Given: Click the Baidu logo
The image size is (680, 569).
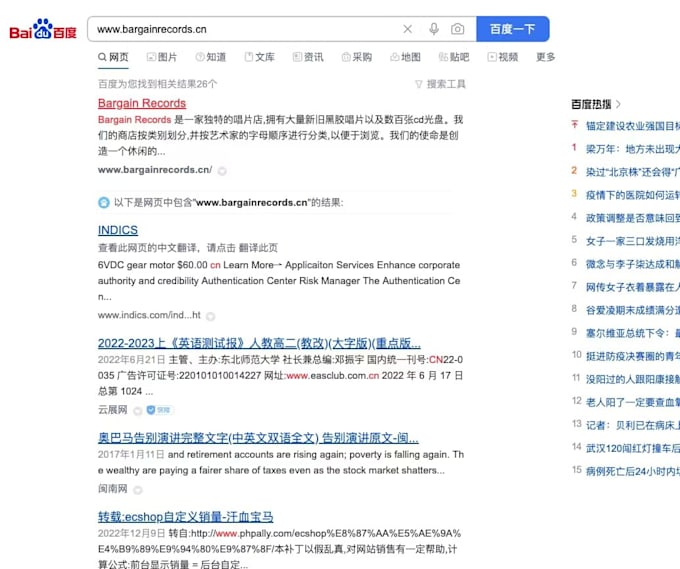Looking at the screenshot, I should click(x=42, y=29).
